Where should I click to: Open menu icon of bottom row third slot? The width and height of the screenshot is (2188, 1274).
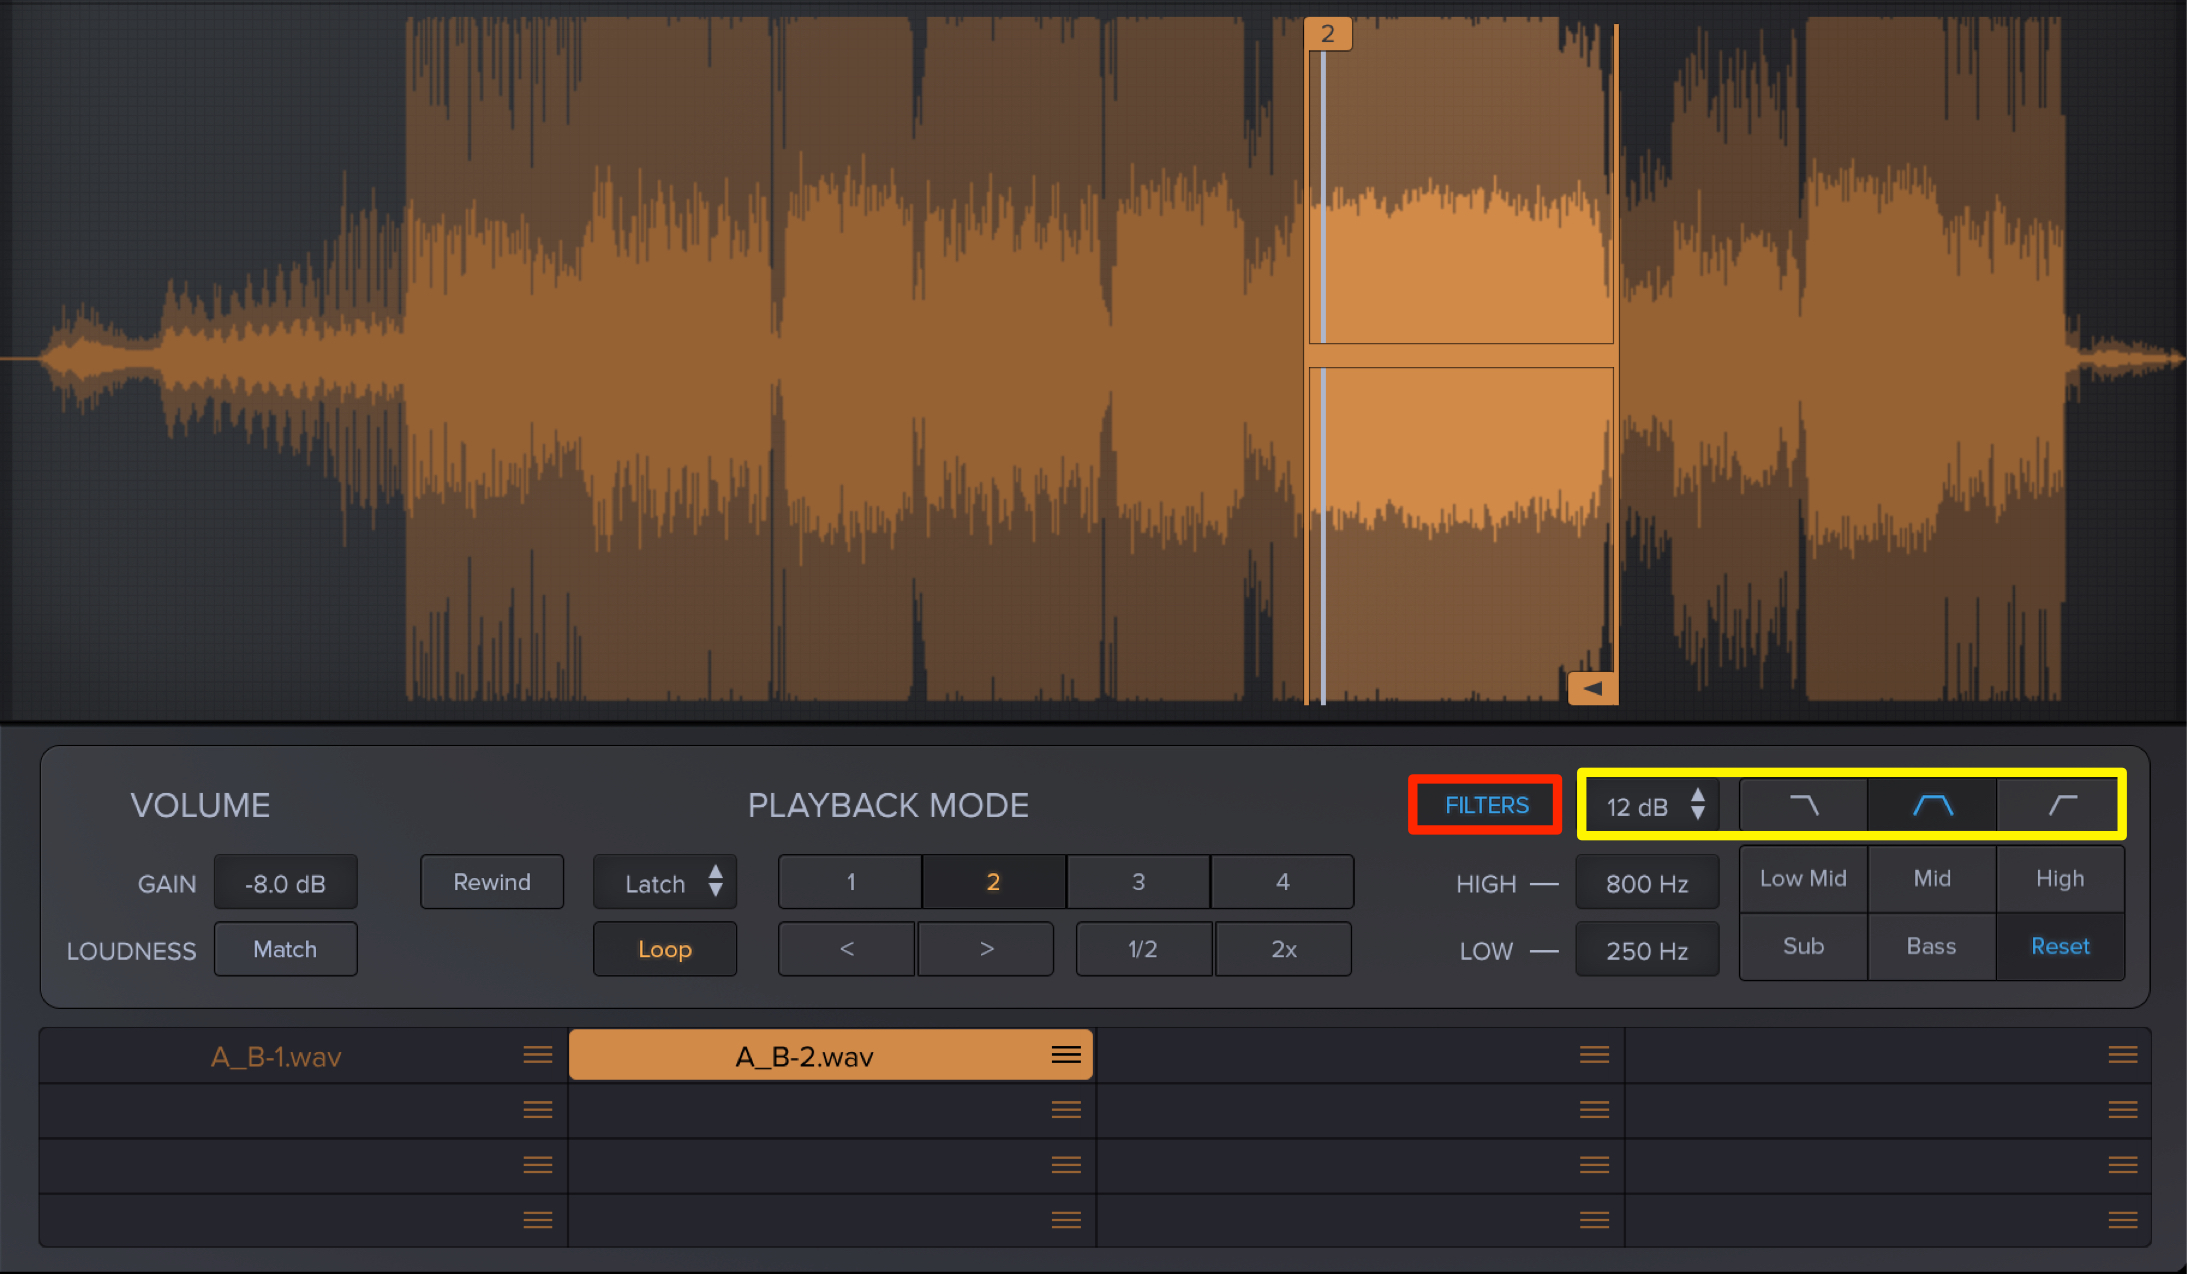[1594, 1220]
